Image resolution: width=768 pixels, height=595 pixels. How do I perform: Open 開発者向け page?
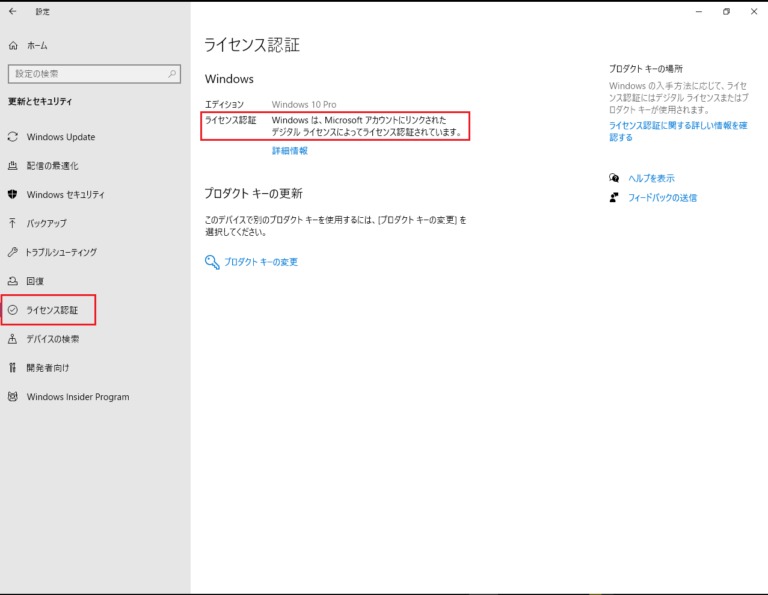(x=48, y=368)
